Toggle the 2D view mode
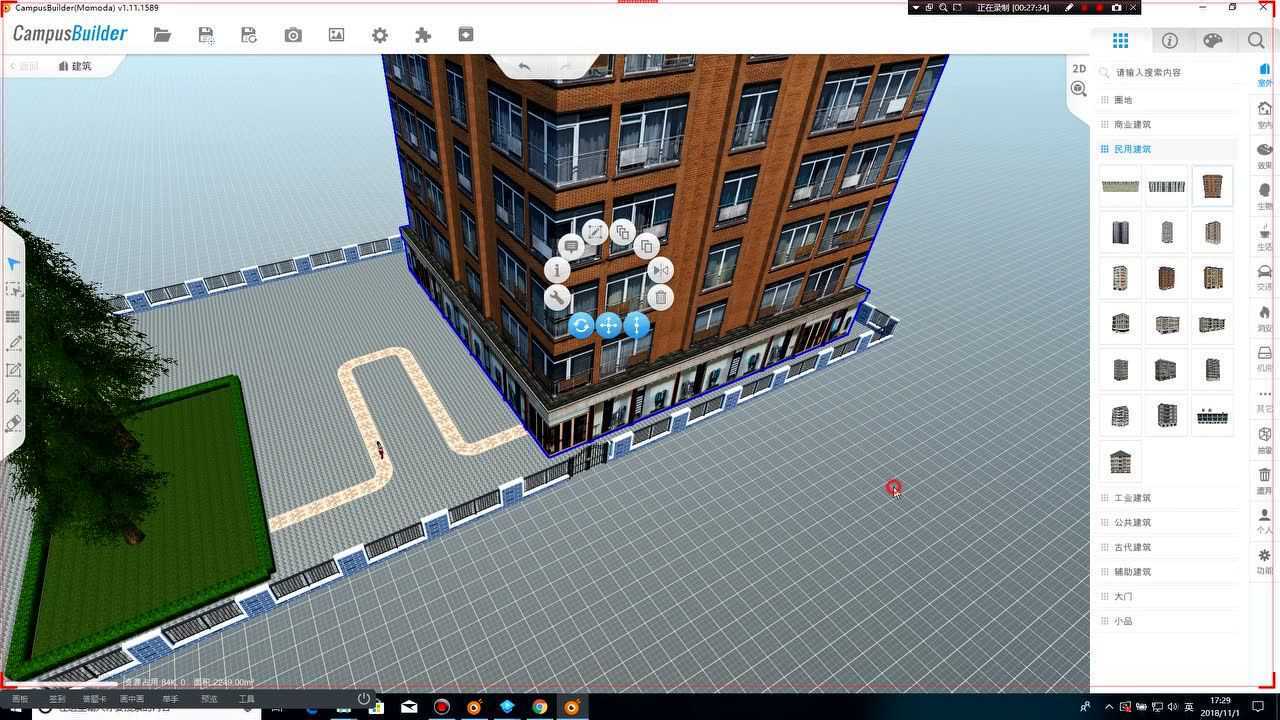The width and height of the screenshot is (1280, 720). [1078, 68]
